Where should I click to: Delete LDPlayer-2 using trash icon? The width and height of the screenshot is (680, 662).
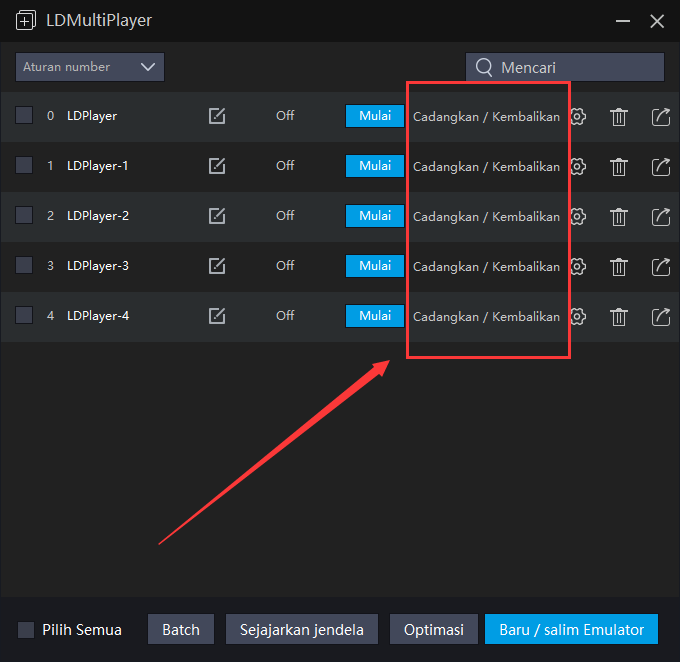619,216
